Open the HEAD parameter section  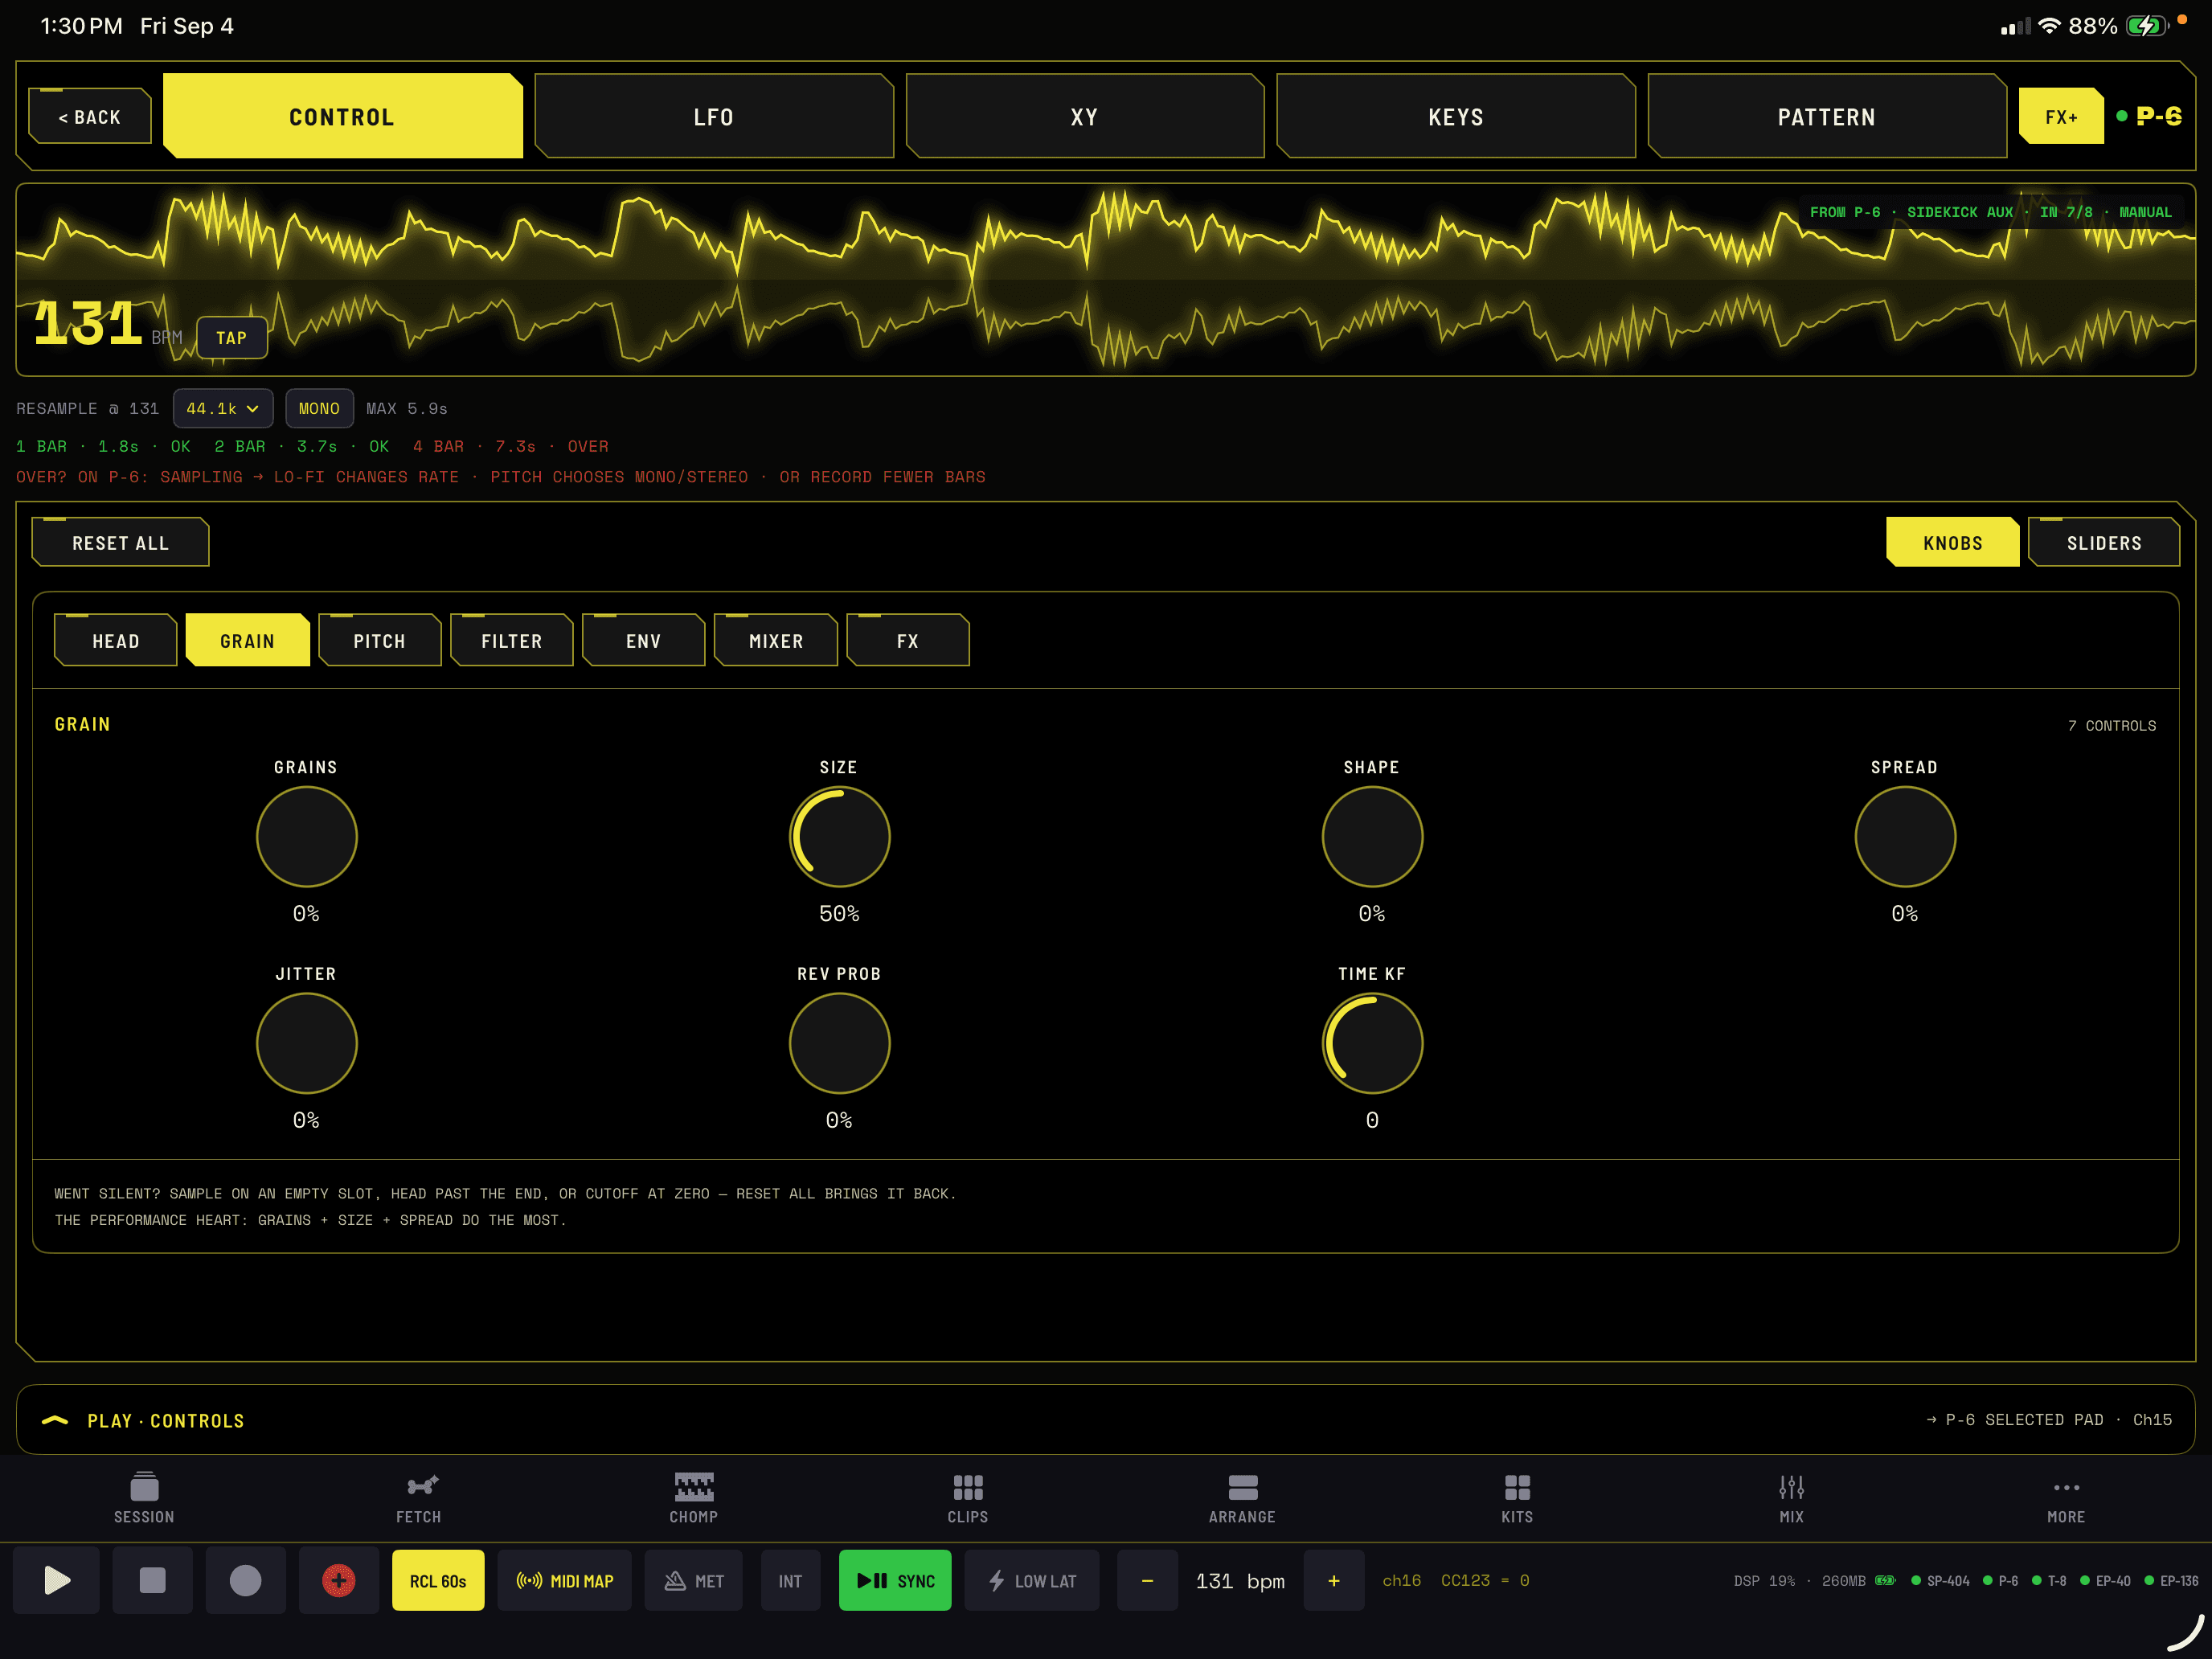(x=116, y=641)
